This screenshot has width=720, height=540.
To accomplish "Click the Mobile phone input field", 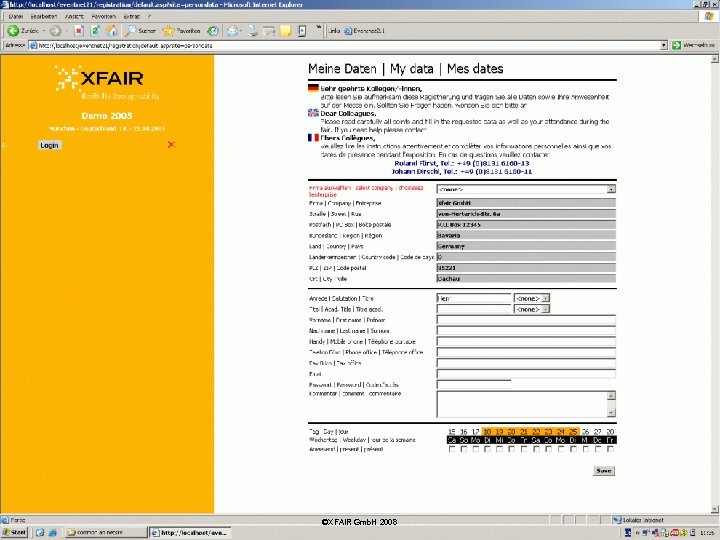I will (526, 342).
